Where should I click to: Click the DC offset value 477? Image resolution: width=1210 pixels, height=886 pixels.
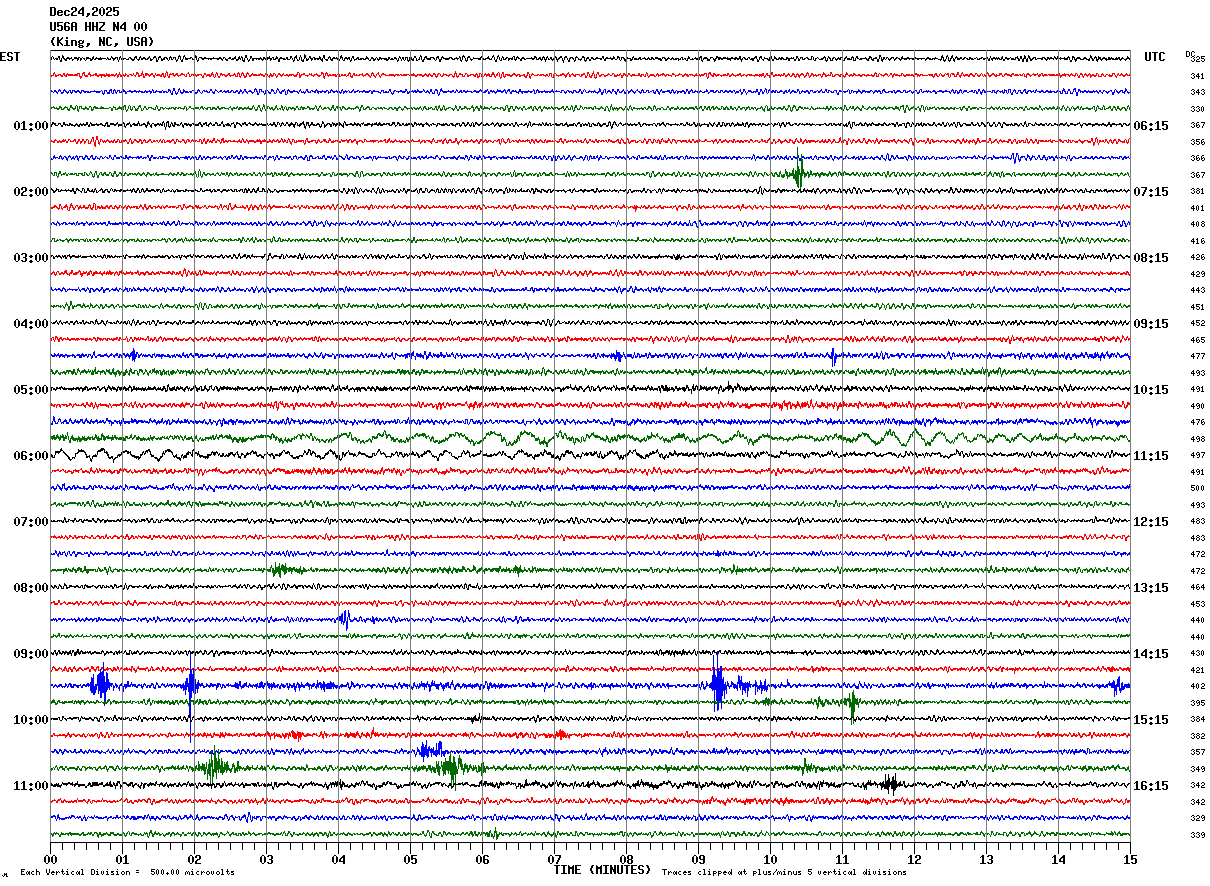tap(1198, 356)
